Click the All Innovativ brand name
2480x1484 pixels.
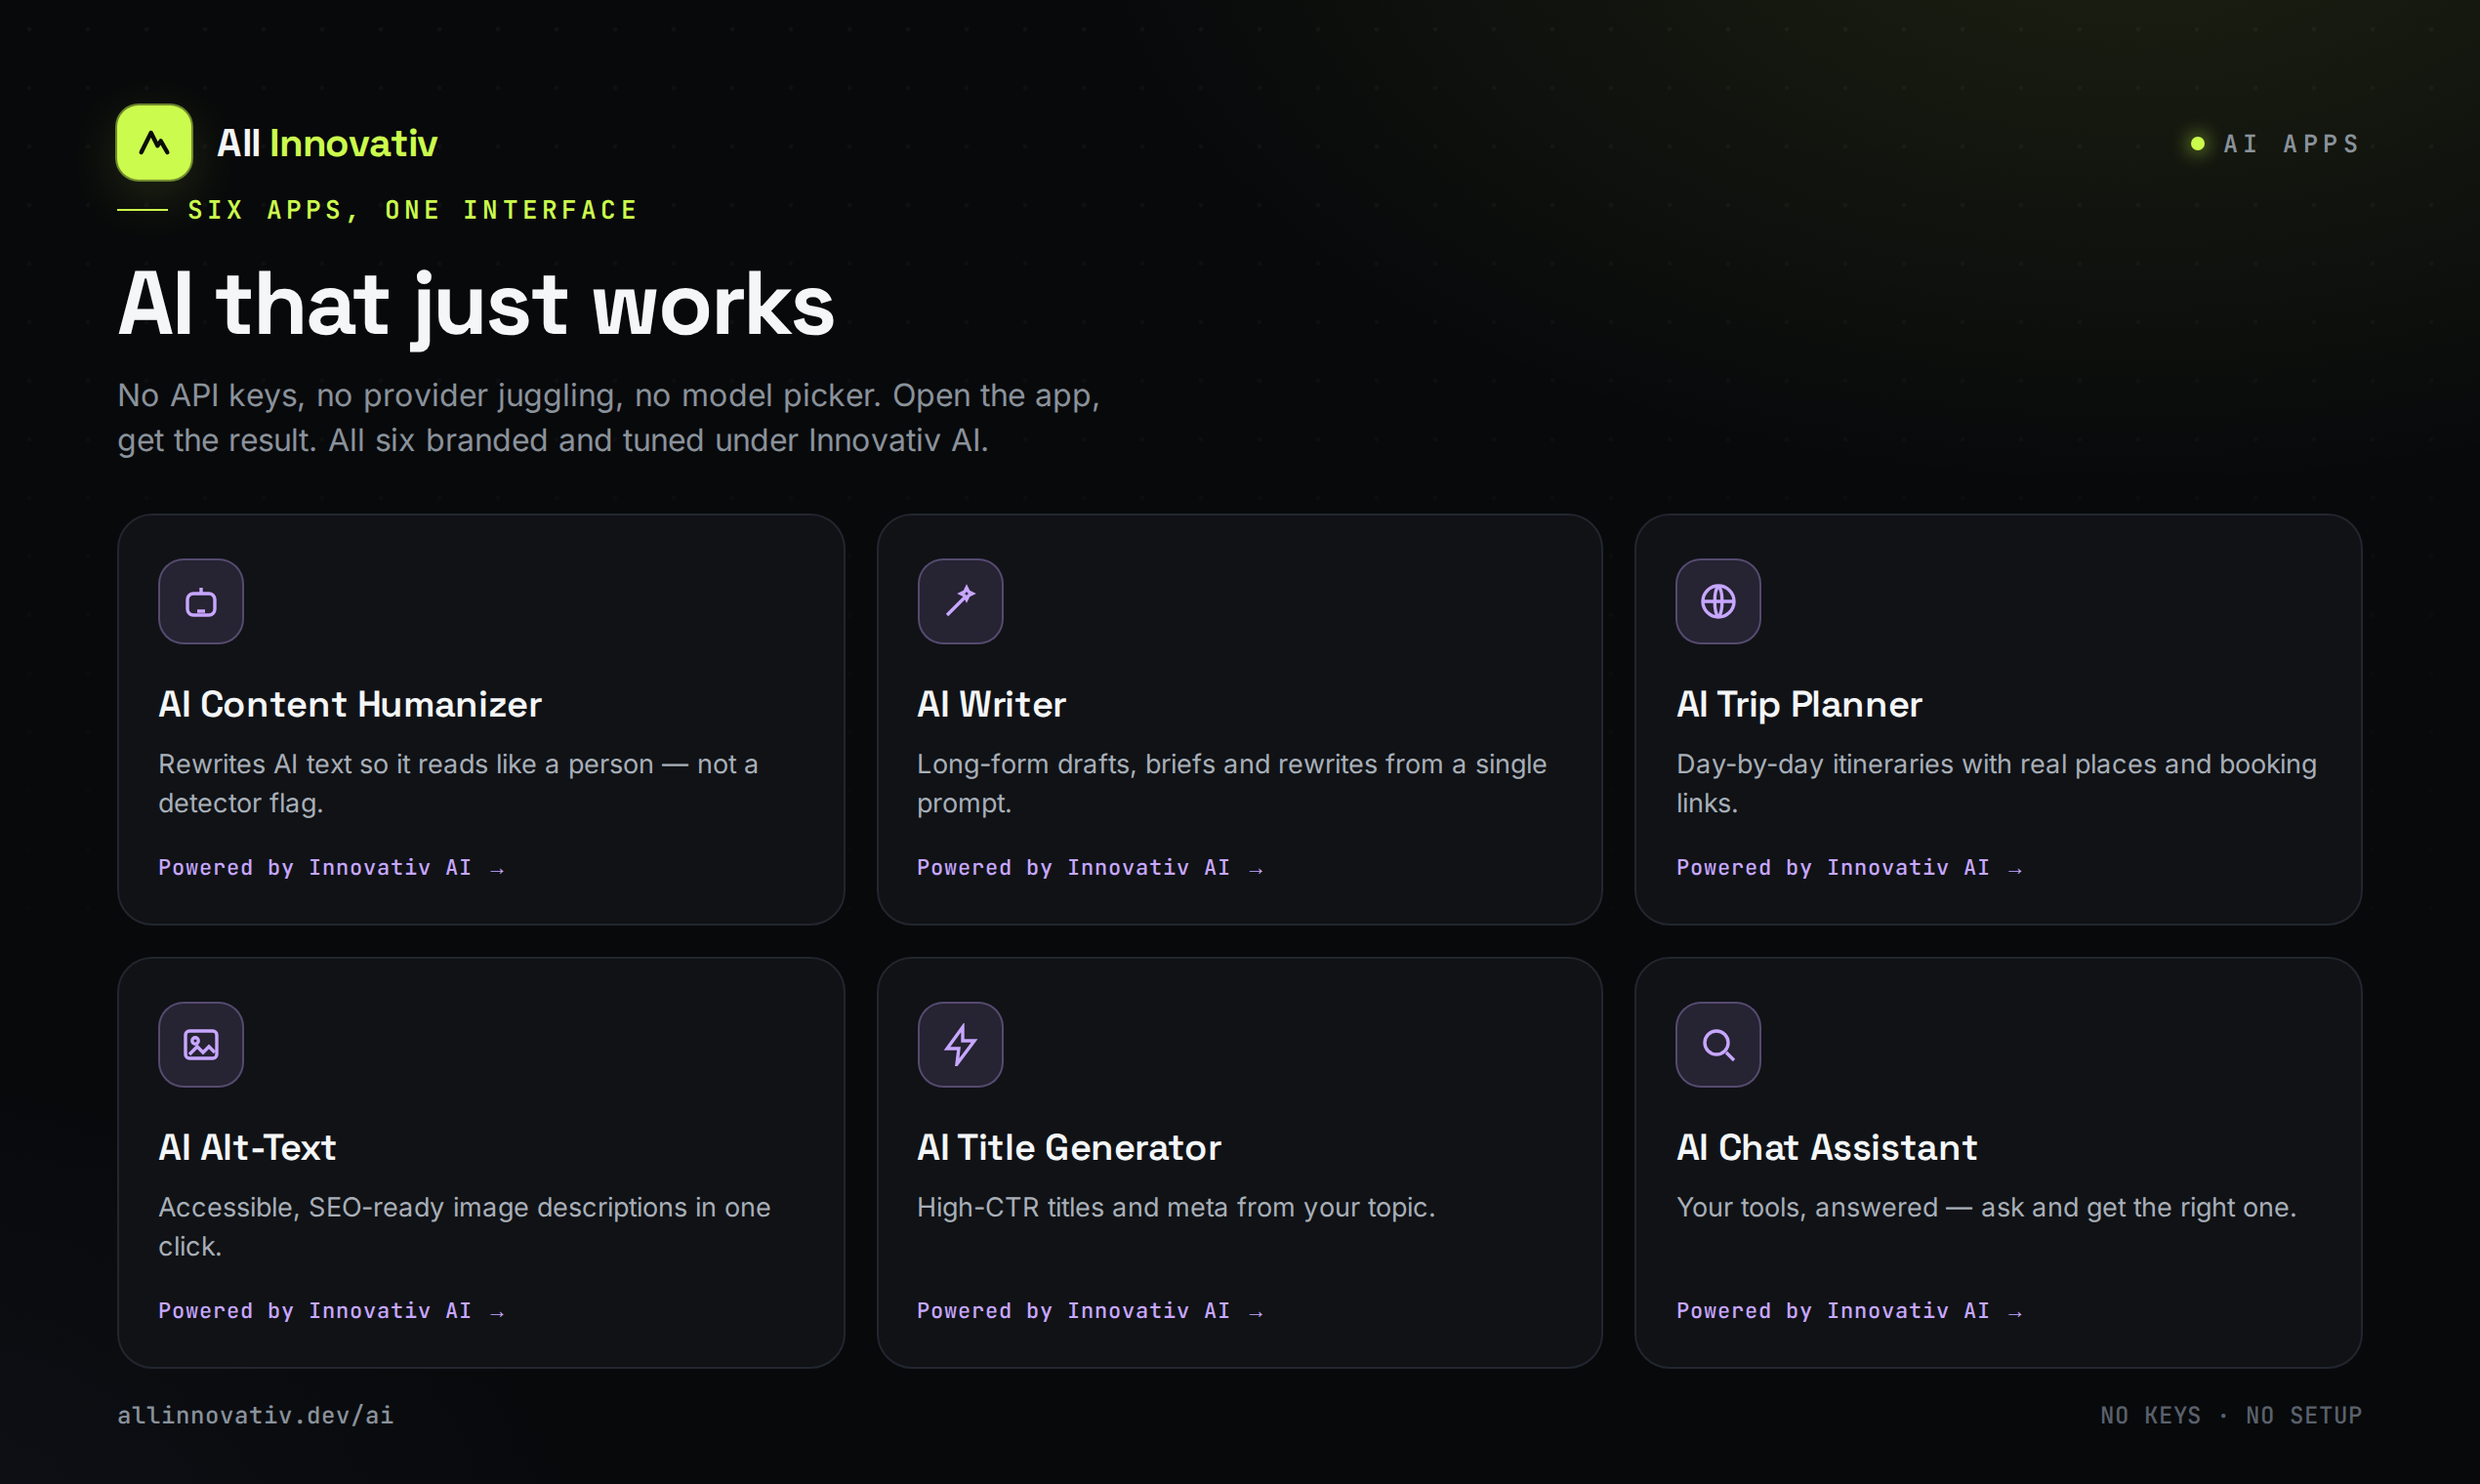[327, 143]
